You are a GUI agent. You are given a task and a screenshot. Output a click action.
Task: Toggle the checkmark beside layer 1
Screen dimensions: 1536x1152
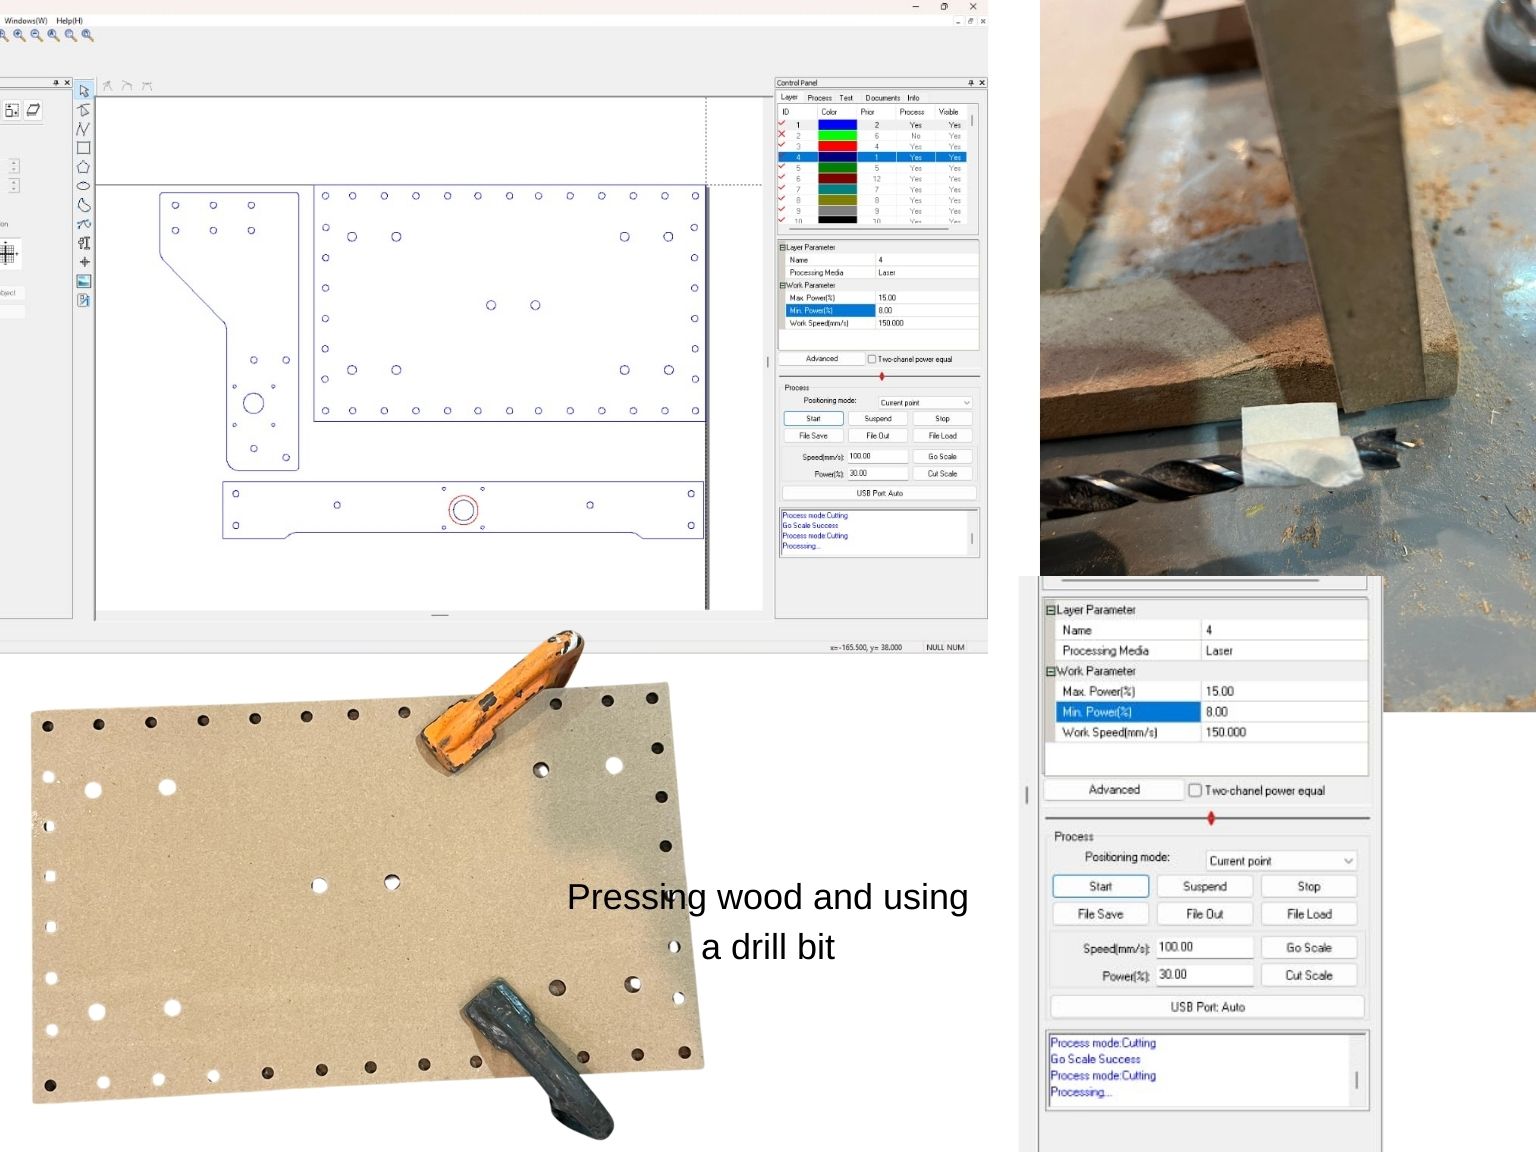click(782, 124)
